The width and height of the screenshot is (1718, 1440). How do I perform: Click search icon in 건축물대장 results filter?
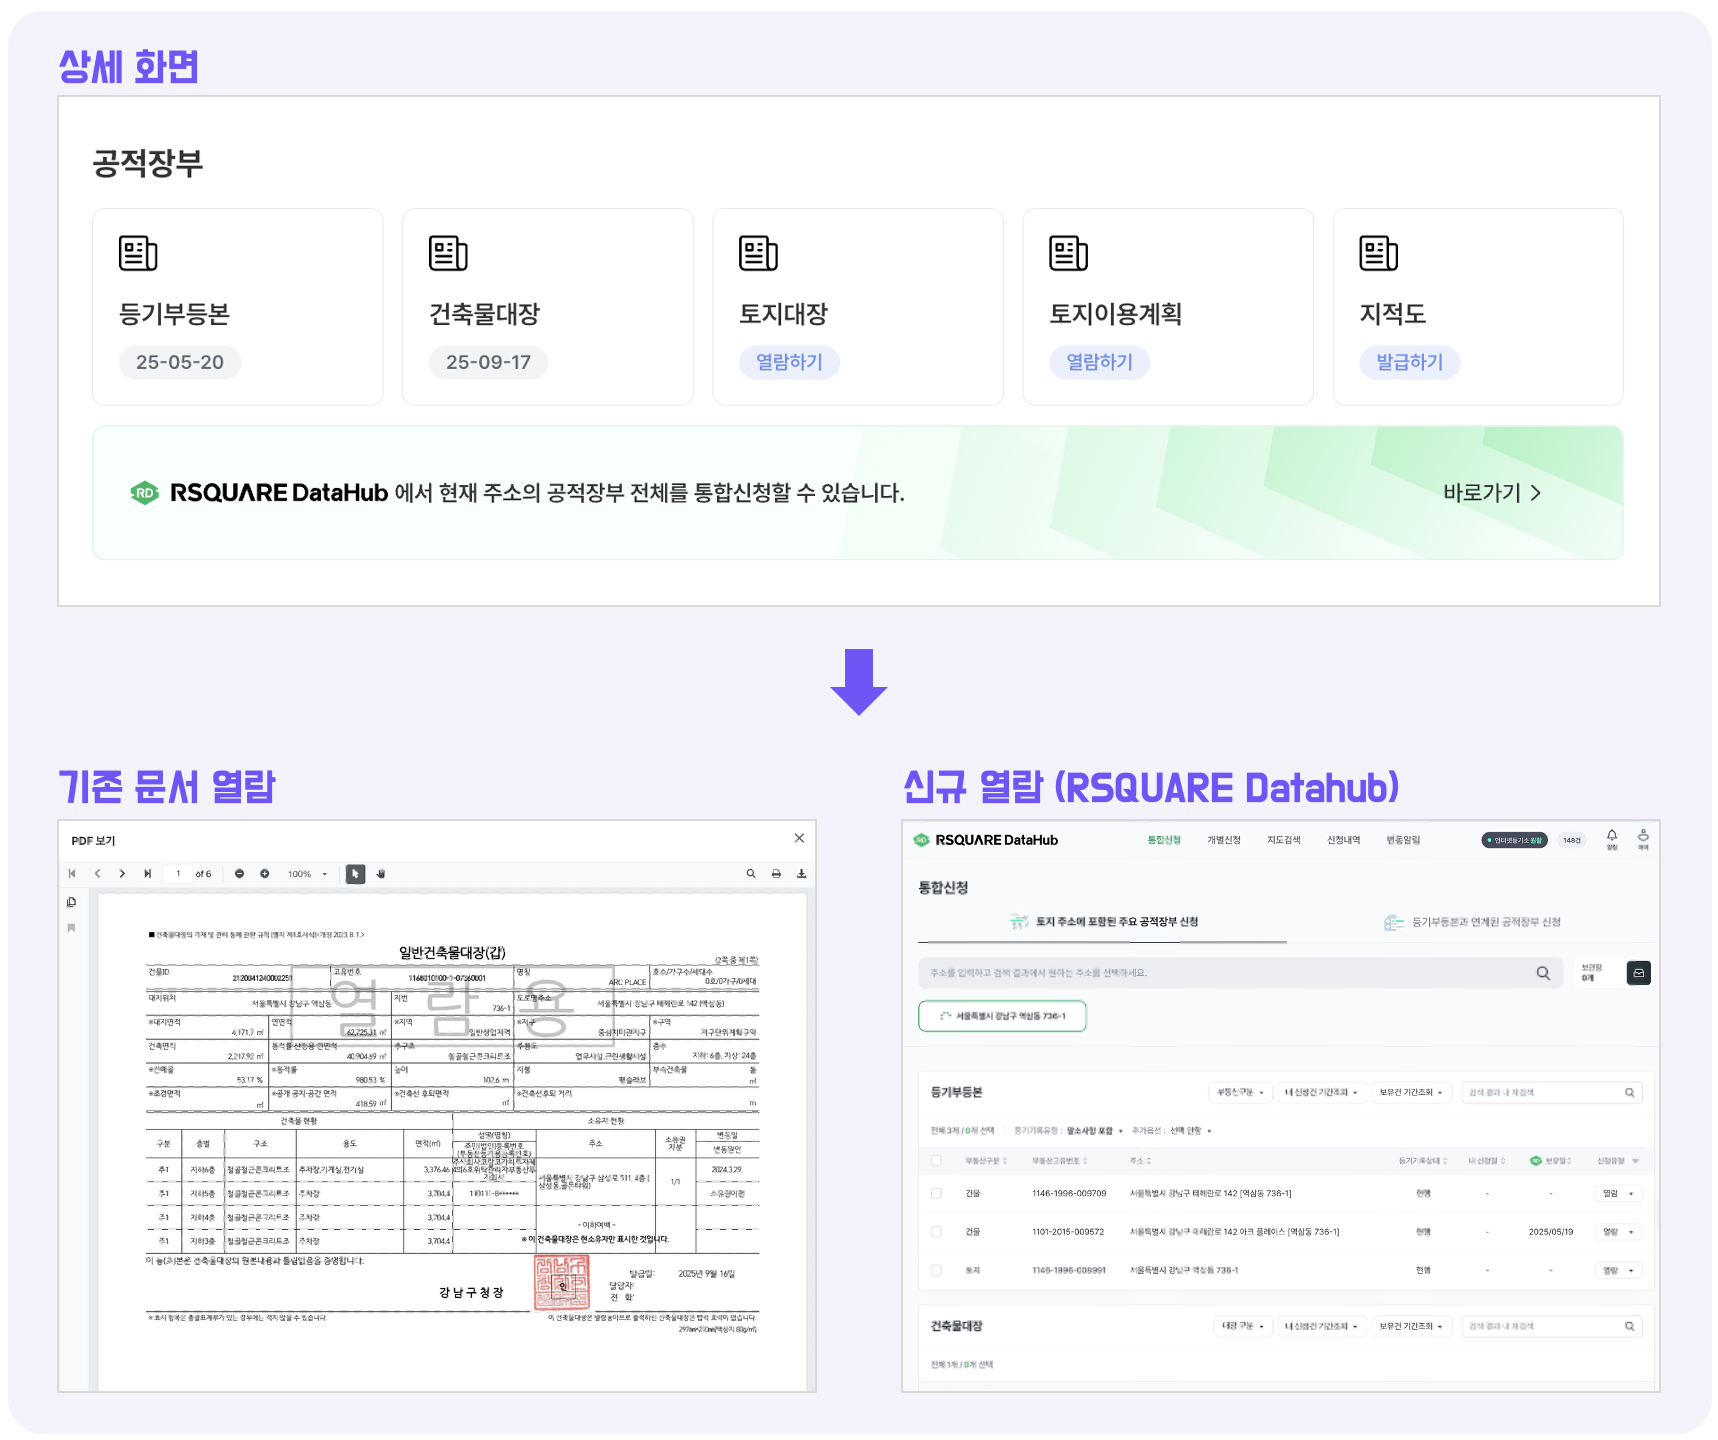tap(1629, 1327)
